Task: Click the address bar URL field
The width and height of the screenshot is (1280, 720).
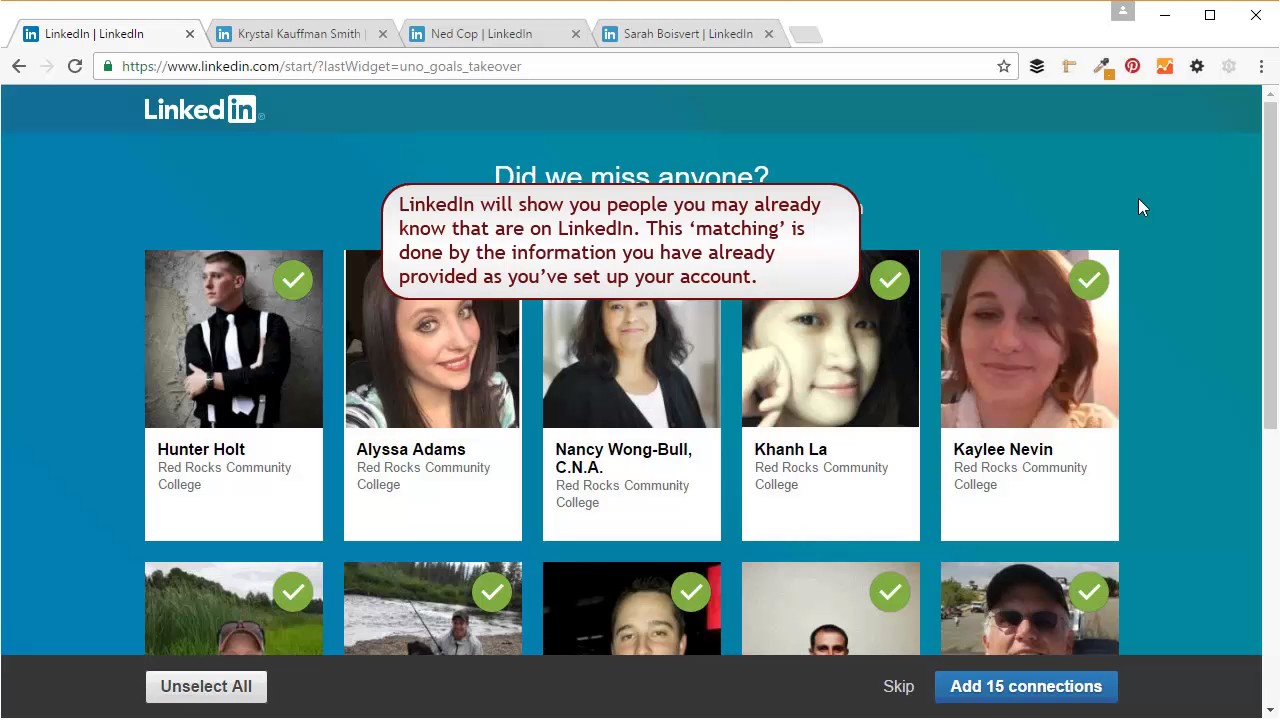Action: 555,66
